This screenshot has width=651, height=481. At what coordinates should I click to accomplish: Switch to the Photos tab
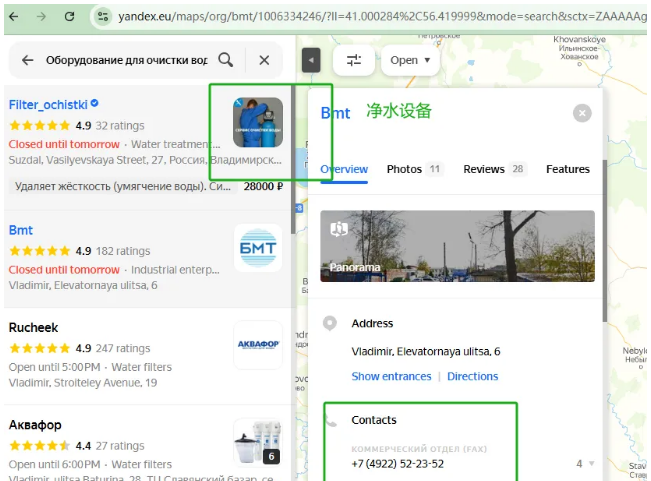click(415, 169)
